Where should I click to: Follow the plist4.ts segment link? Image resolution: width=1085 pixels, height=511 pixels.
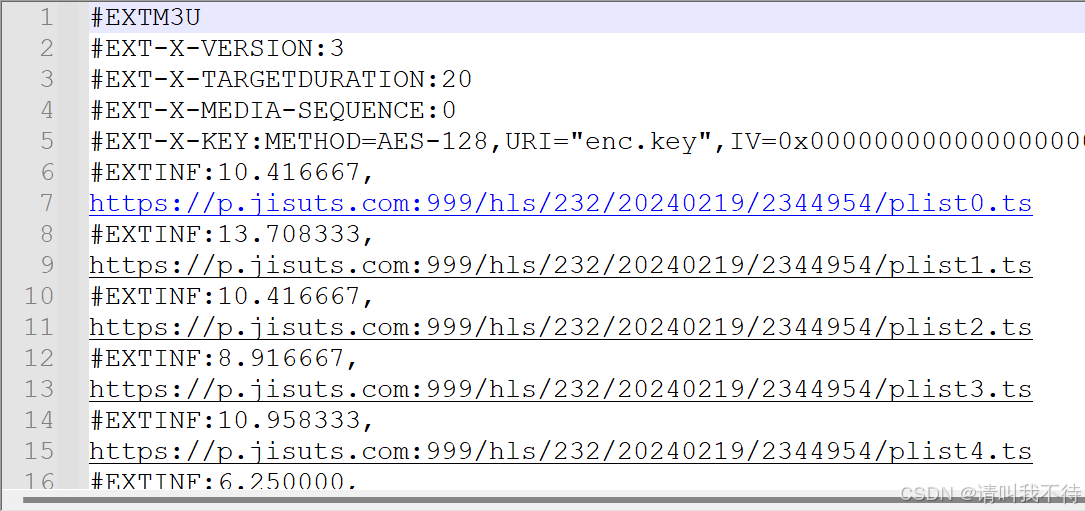click(x=560, y=452)
